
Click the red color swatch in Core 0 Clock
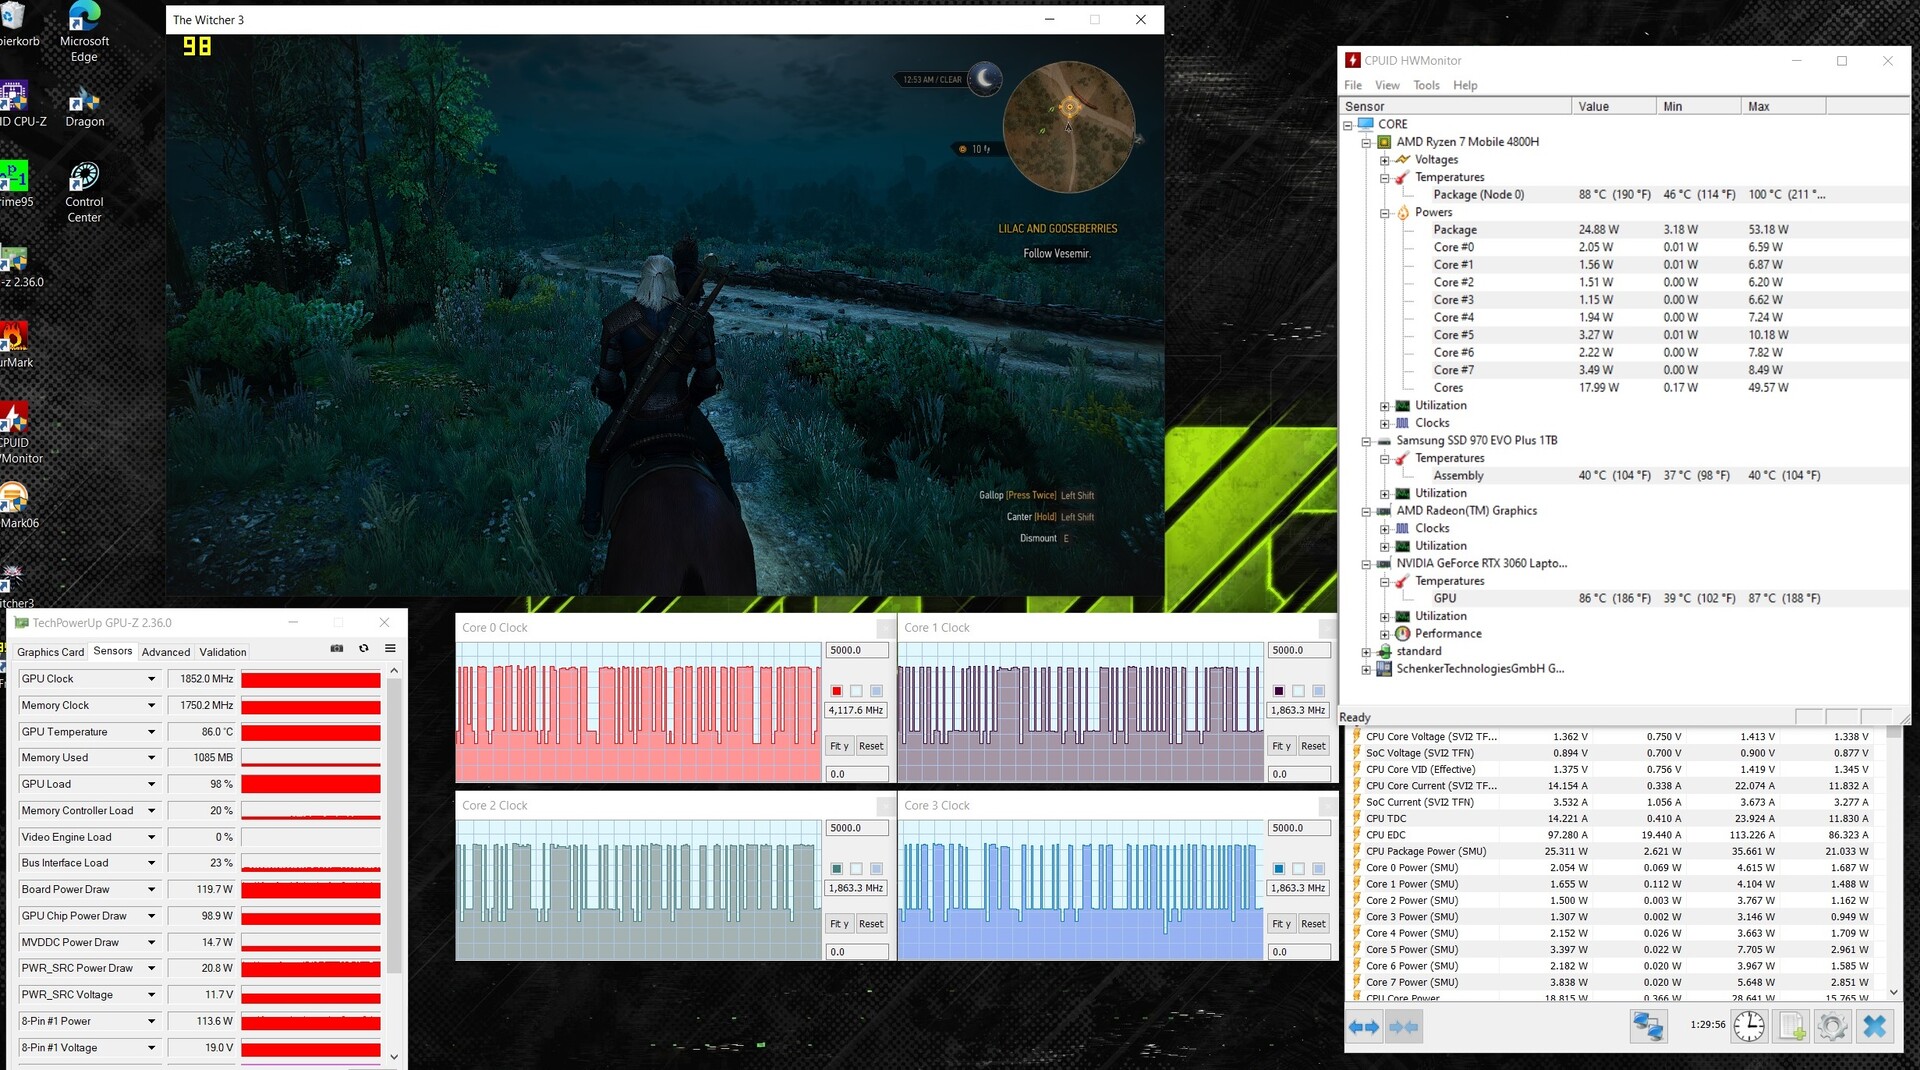tap(837, 691)
